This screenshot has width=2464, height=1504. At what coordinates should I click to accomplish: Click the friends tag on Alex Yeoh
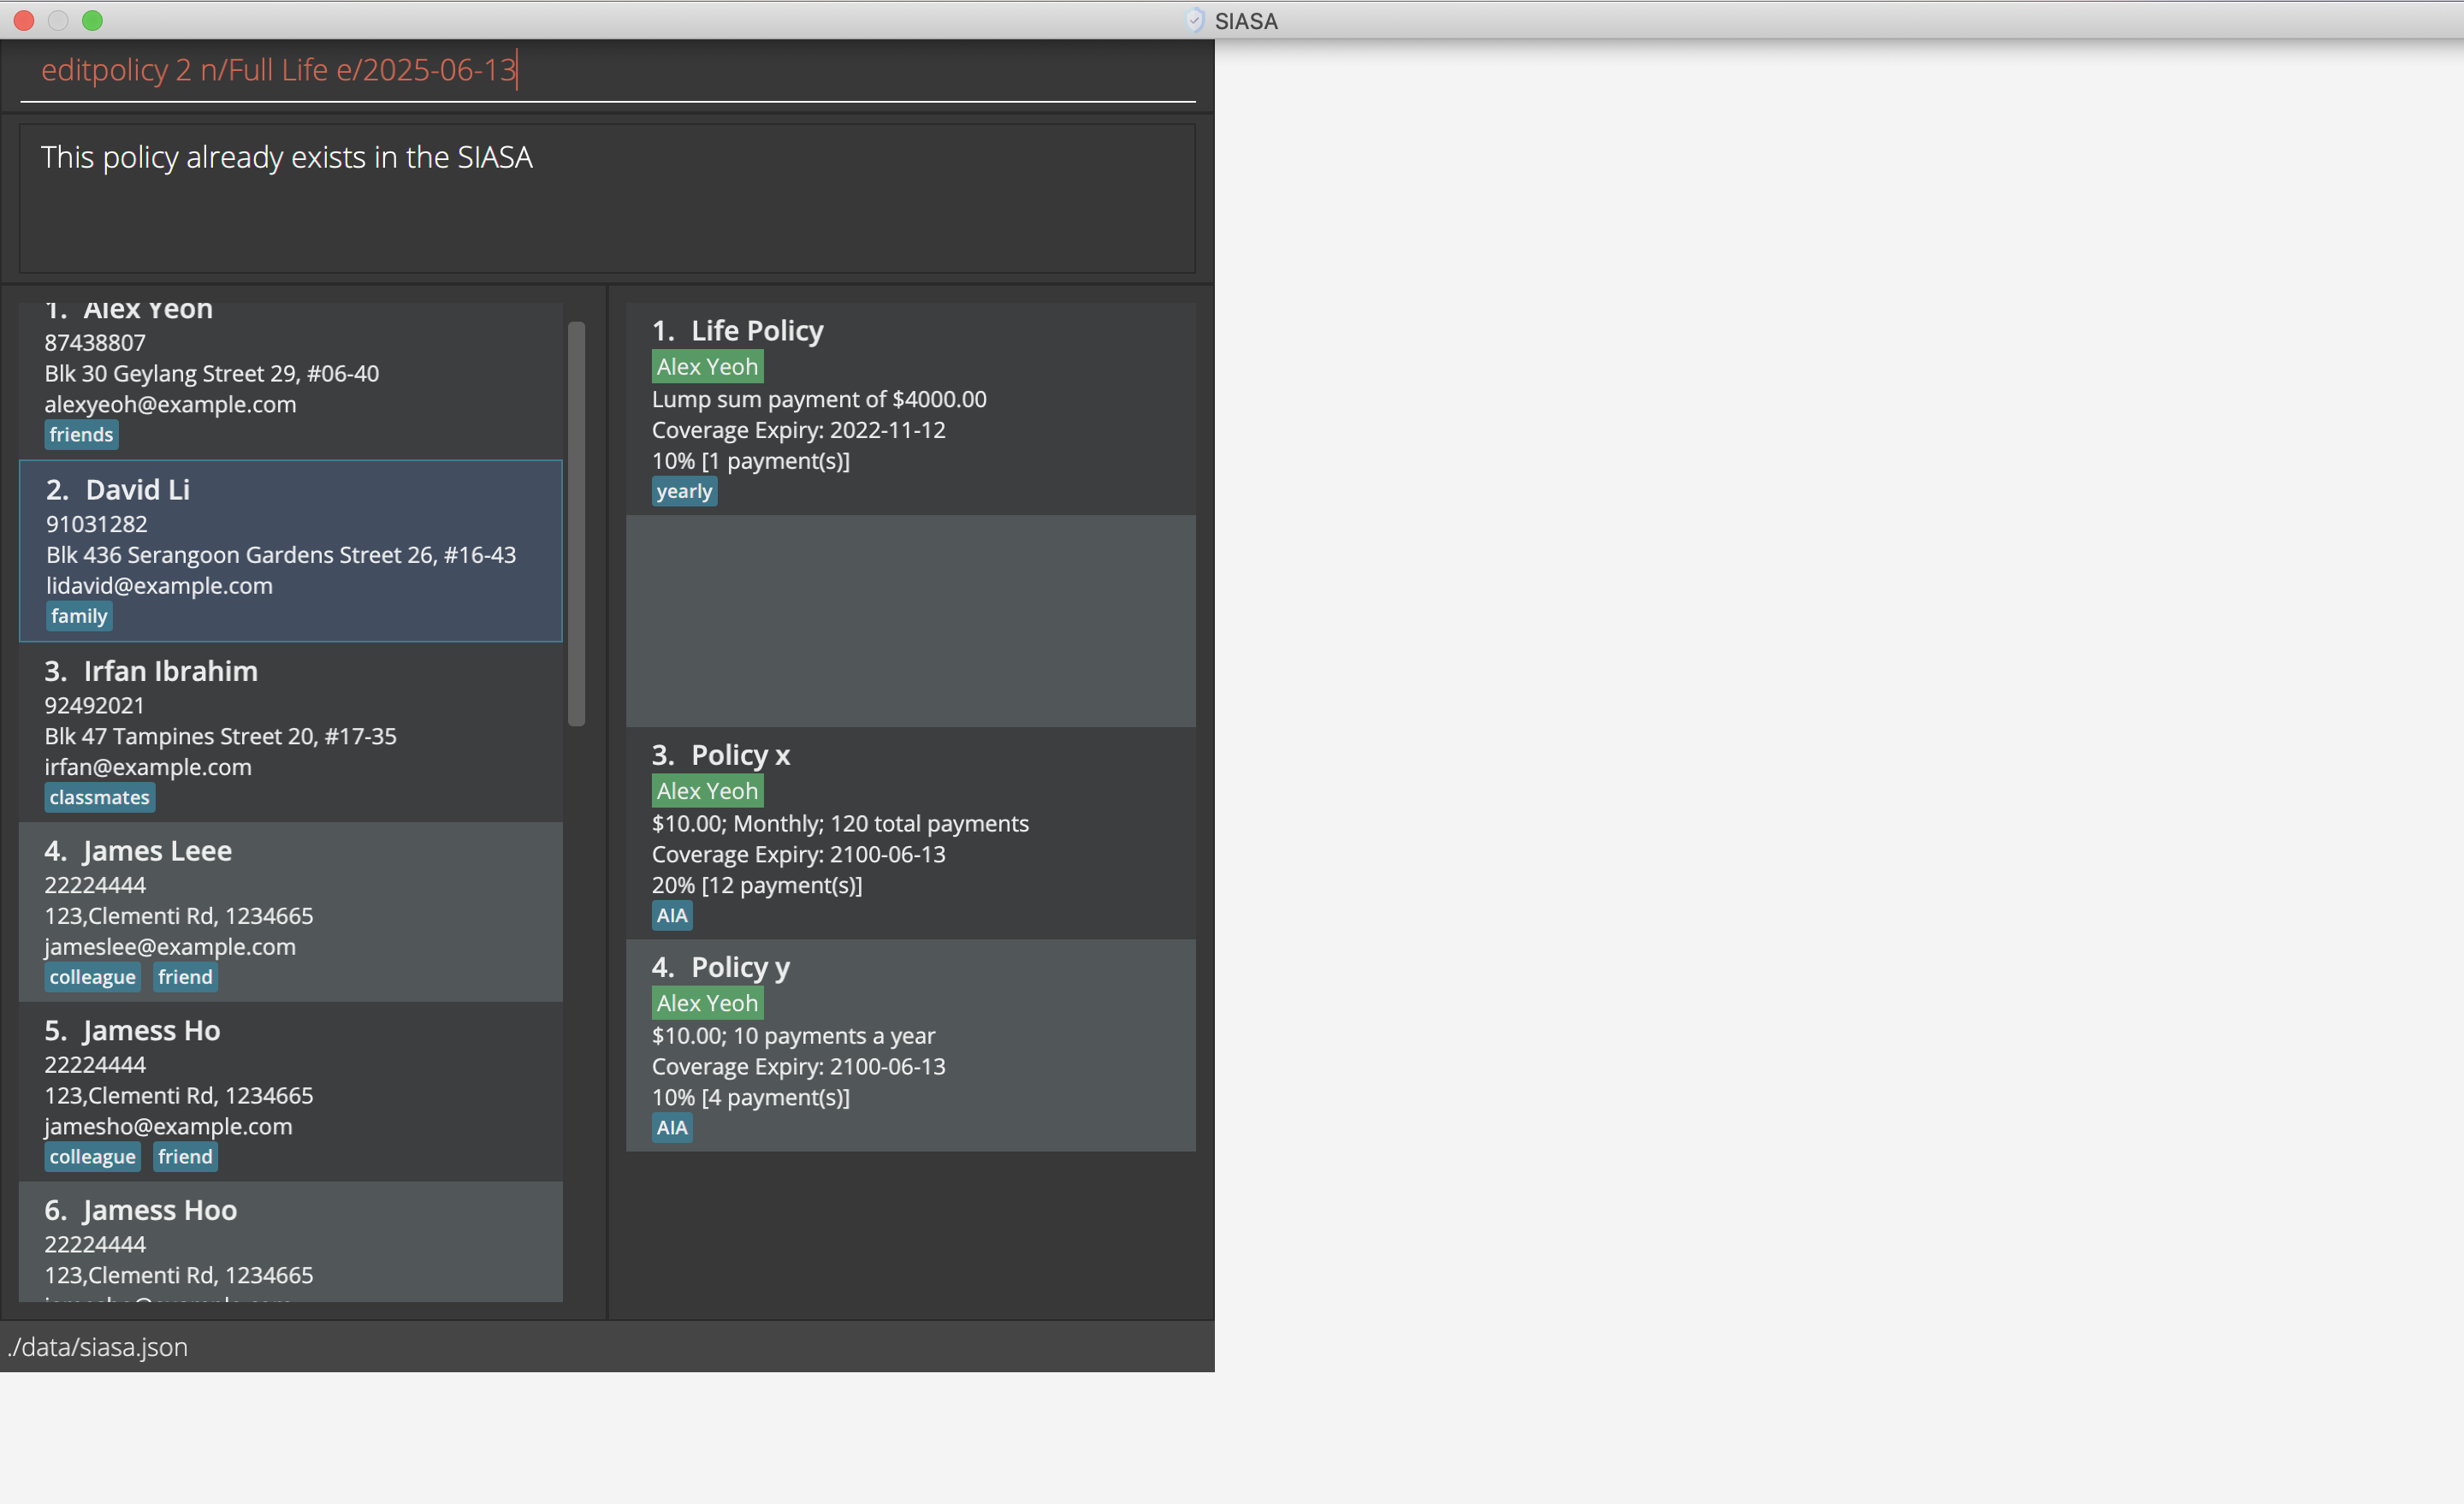pyautogui.click(x=81, y=435)
